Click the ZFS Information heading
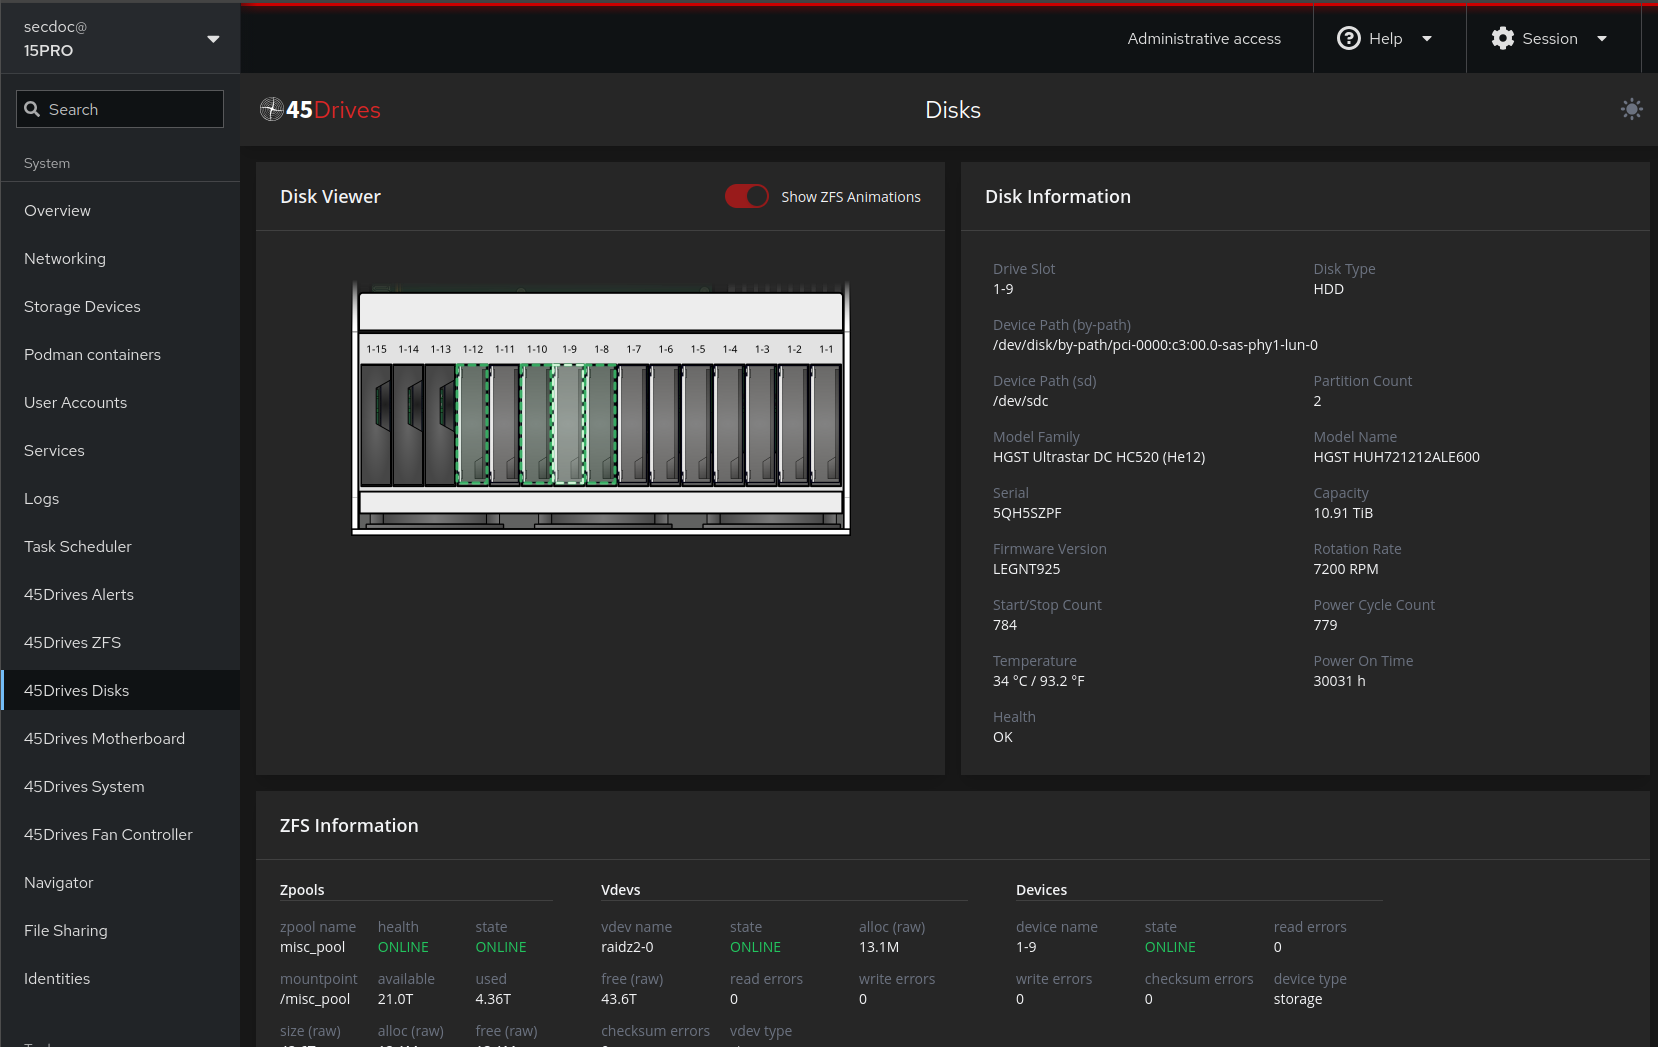 click(x=349, y=826)
